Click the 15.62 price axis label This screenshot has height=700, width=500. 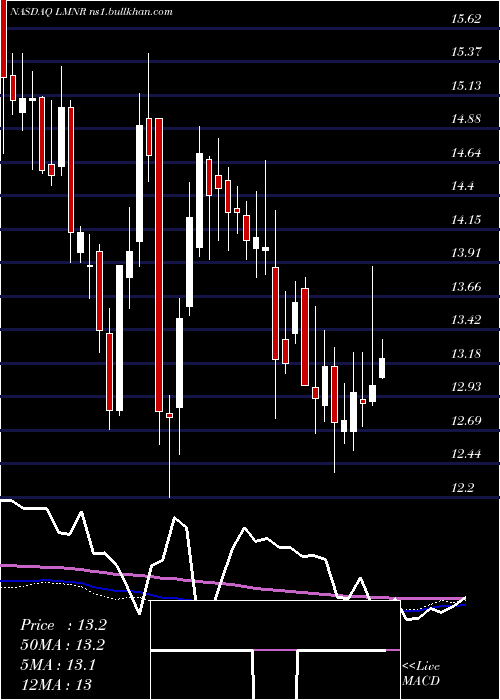click(466, 18)
